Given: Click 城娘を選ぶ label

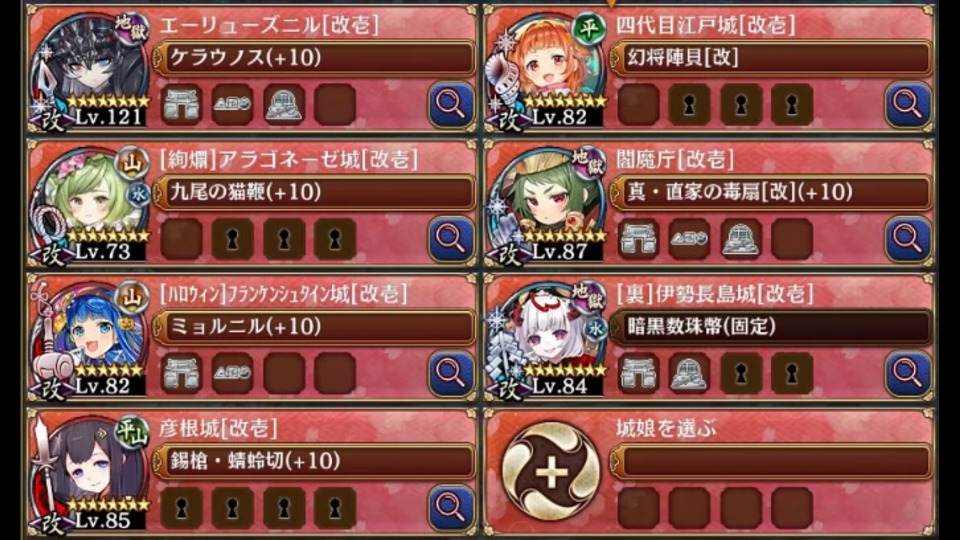Looking at the screenshot, I should click(666, 429).
